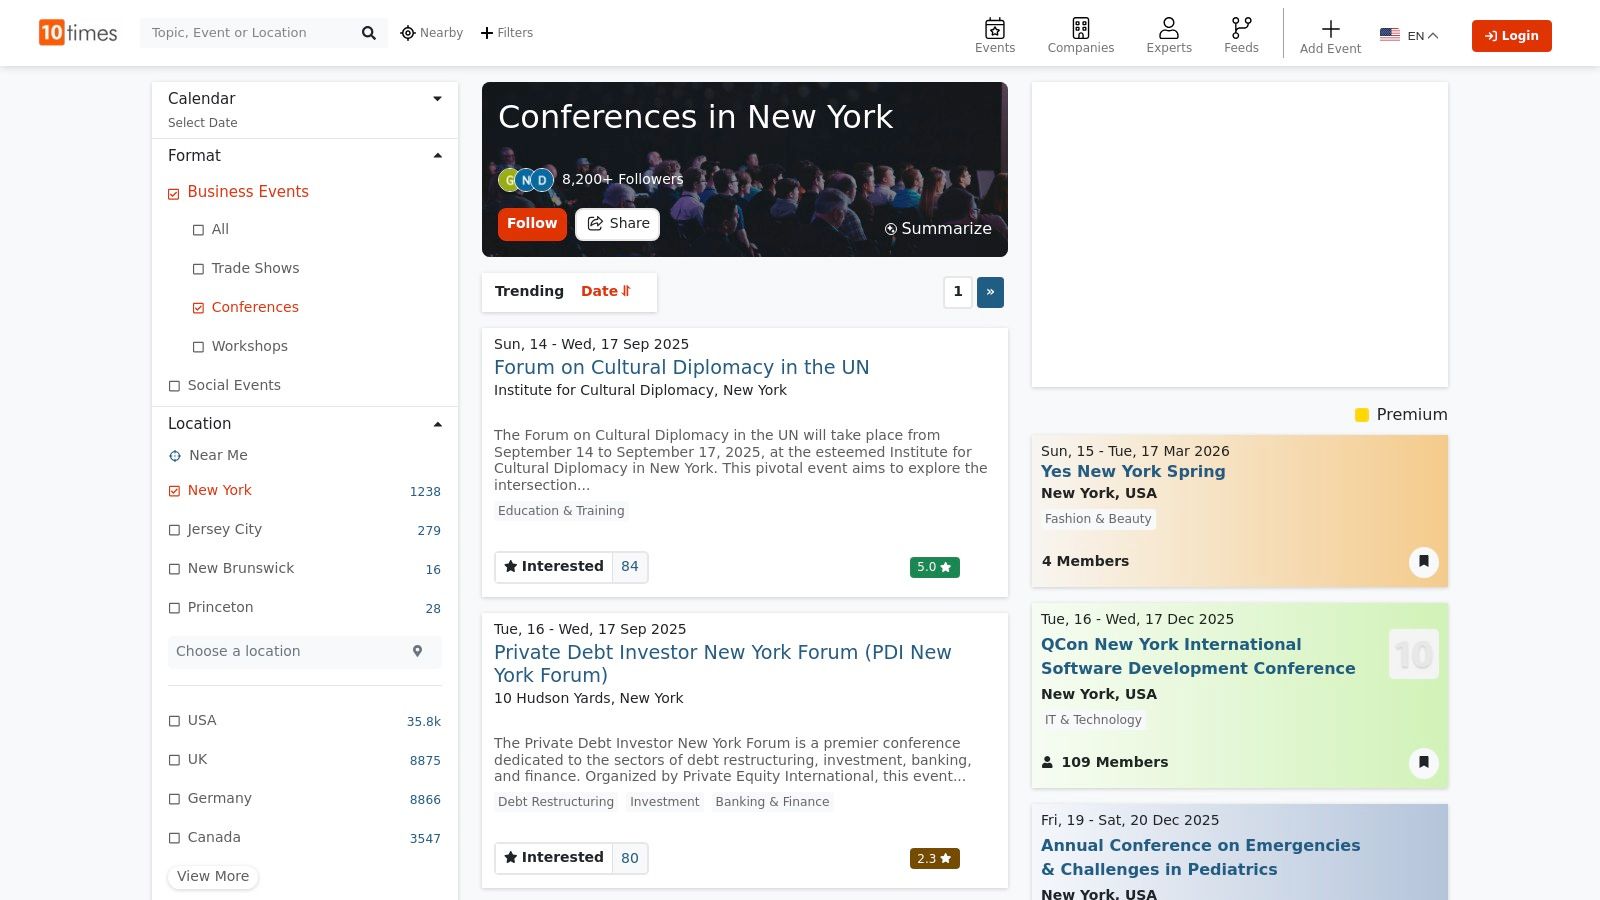The height and width of the screenshot is (900, 1600).
Task: Switch to the Trending tab
Action: pos(529,291)
